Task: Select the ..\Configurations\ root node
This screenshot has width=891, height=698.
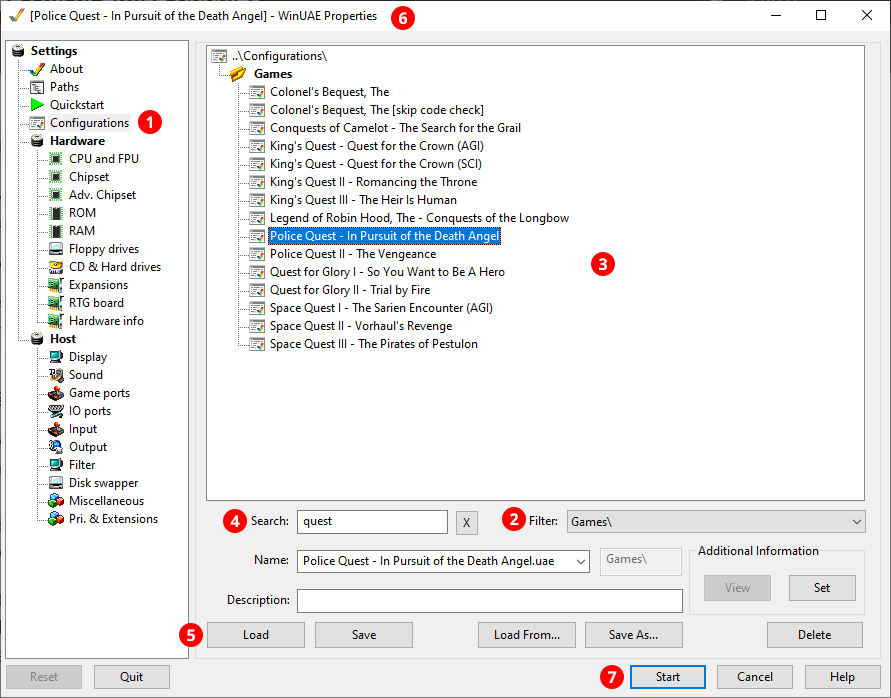Action: point(279,56)
